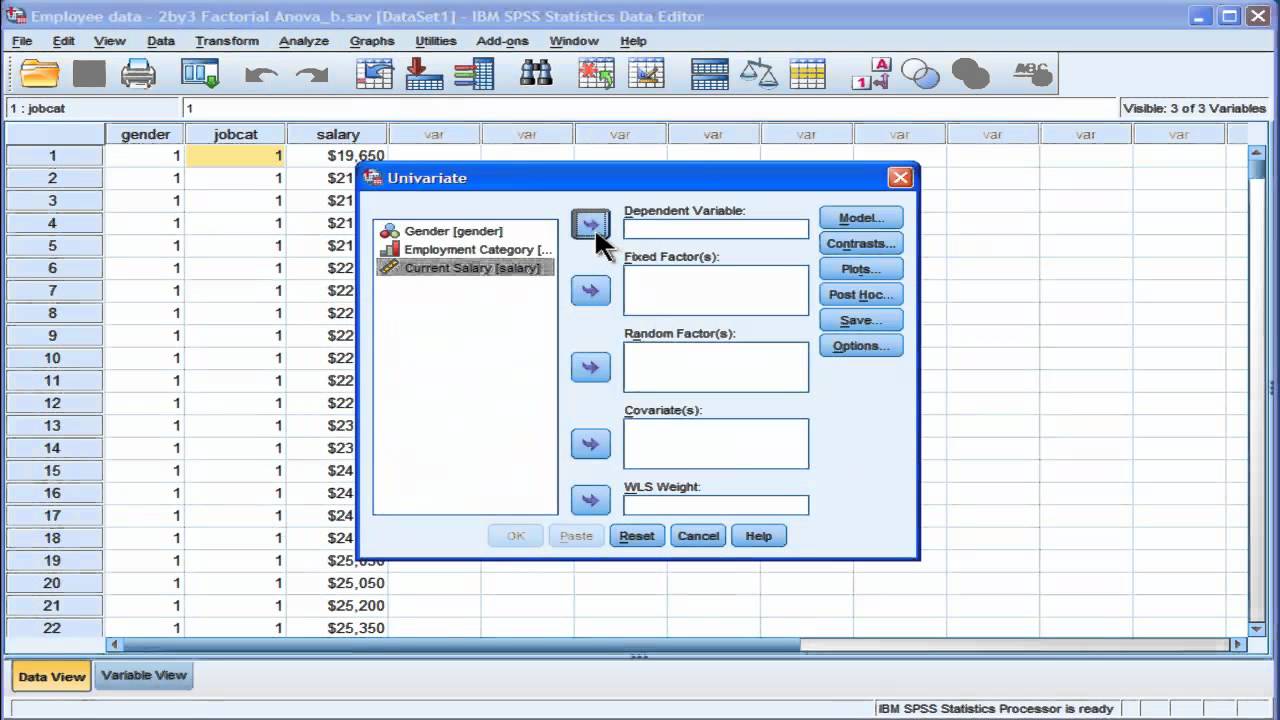Open the Analyze menu
The width and height of the screenshot is (1280, 720).
coord(304,41)
